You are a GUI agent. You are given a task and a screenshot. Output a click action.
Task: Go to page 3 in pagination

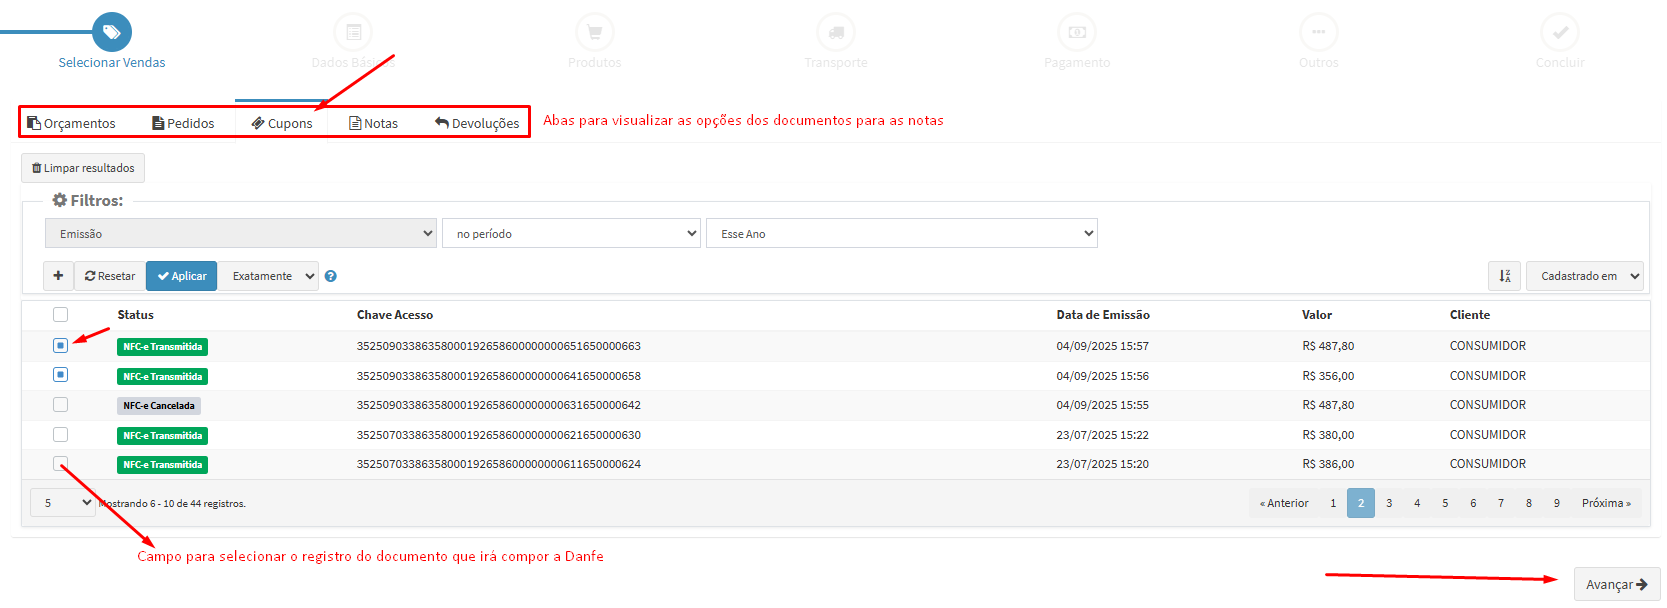(x=1389, y=503)
